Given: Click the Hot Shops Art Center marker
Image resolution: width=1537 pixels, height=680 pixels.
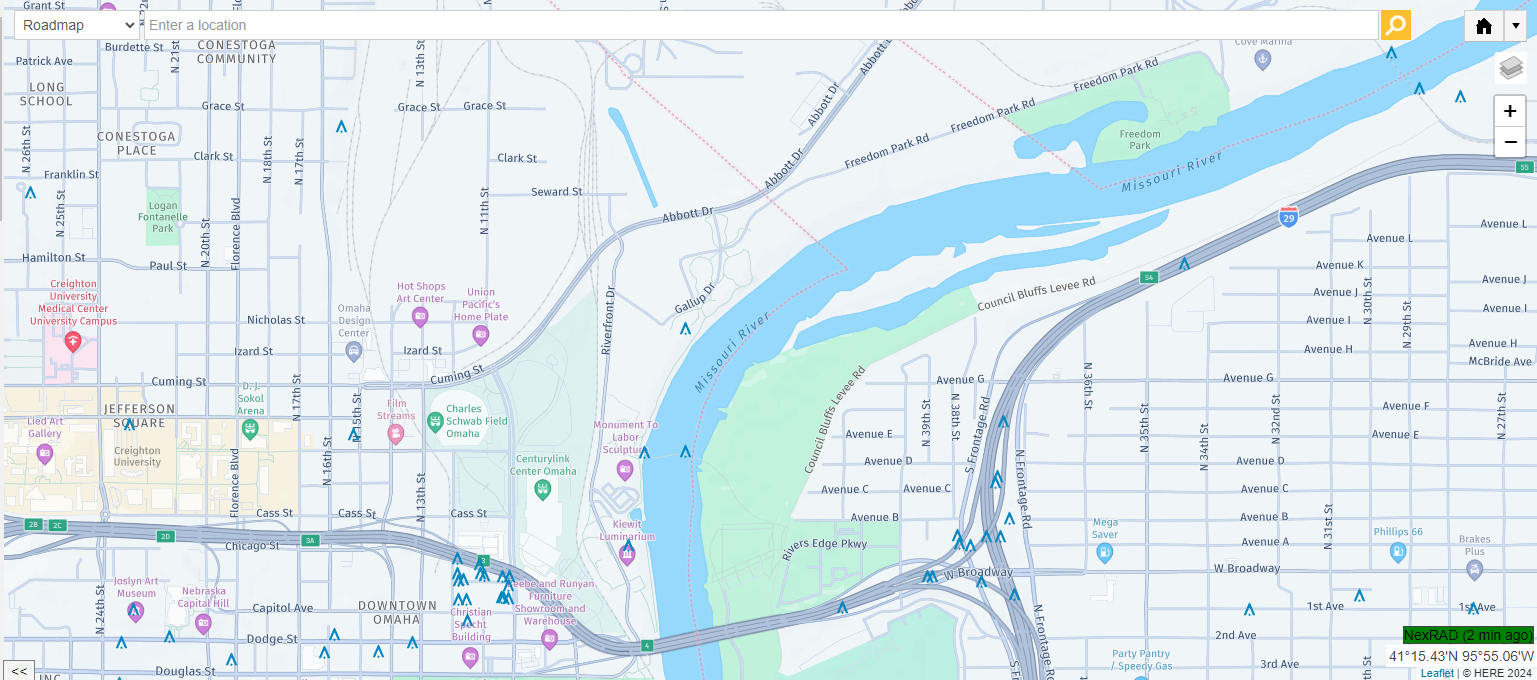Looking at the screenshot, I should click(x=420, y=317).
